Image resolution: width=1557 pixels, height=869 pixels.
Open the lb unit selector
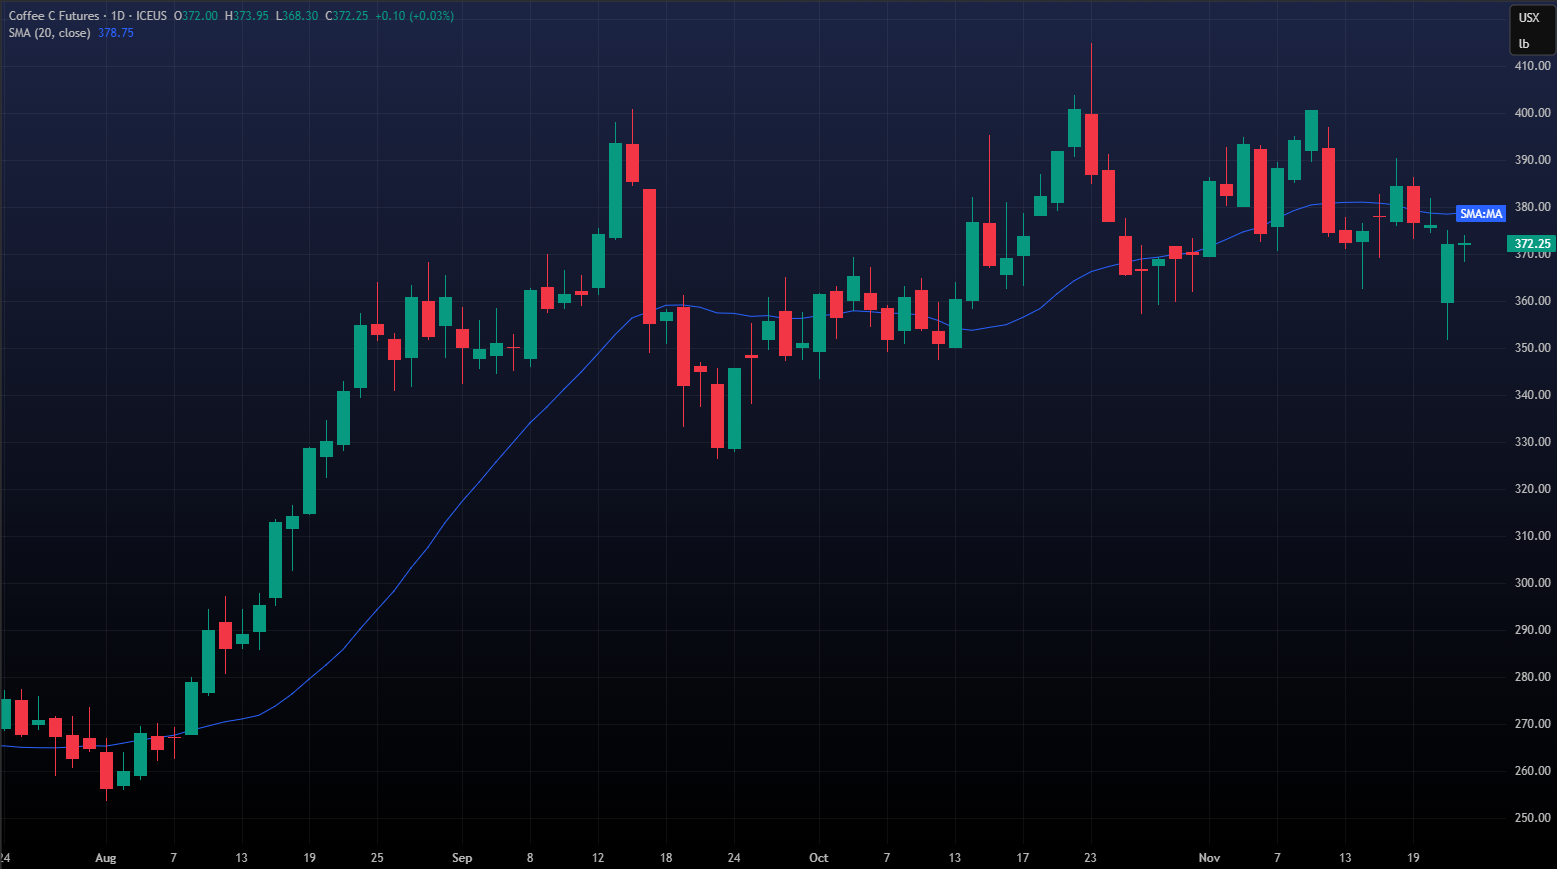(x=1524, y=44)
